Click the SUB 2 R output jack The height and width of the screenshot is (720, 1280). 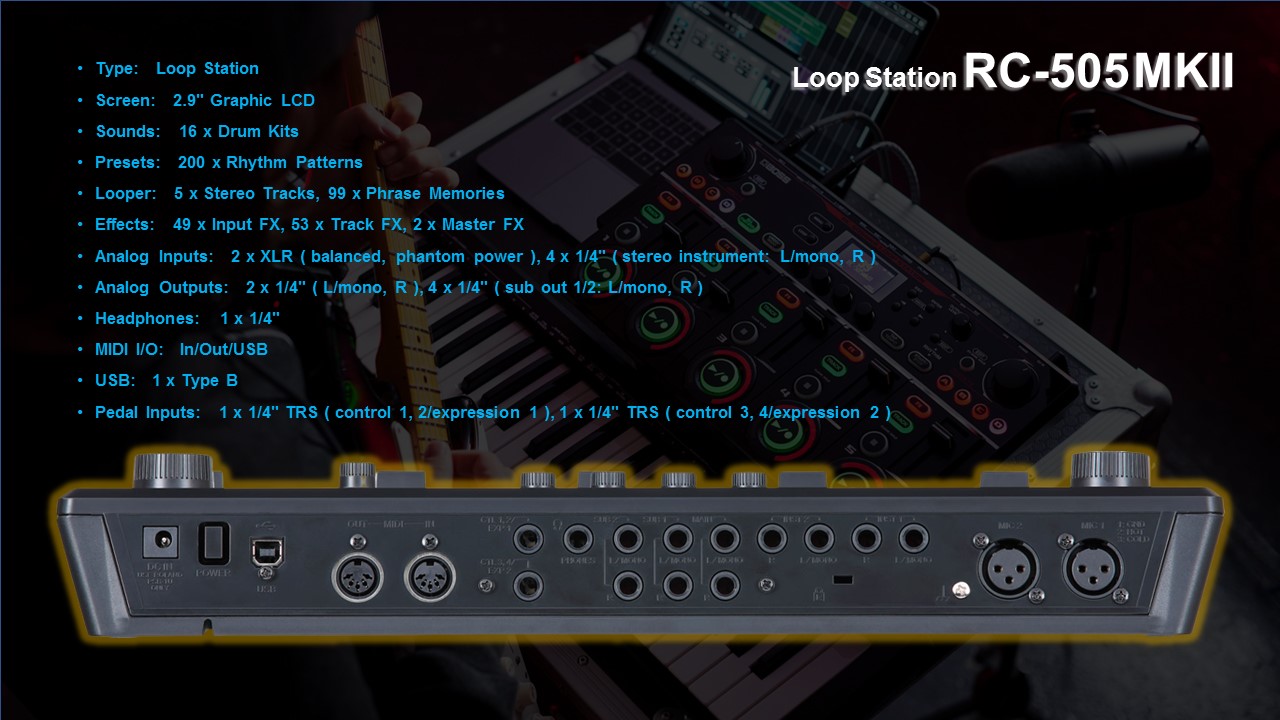click(628, 586)
